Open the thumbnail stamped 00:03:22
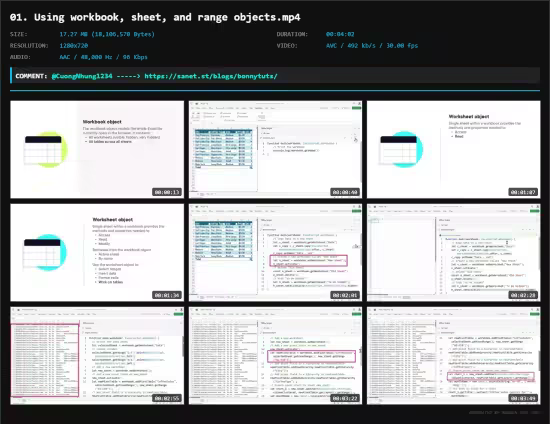The width and height of the screenshot is (550, 424). click(275, 356)
